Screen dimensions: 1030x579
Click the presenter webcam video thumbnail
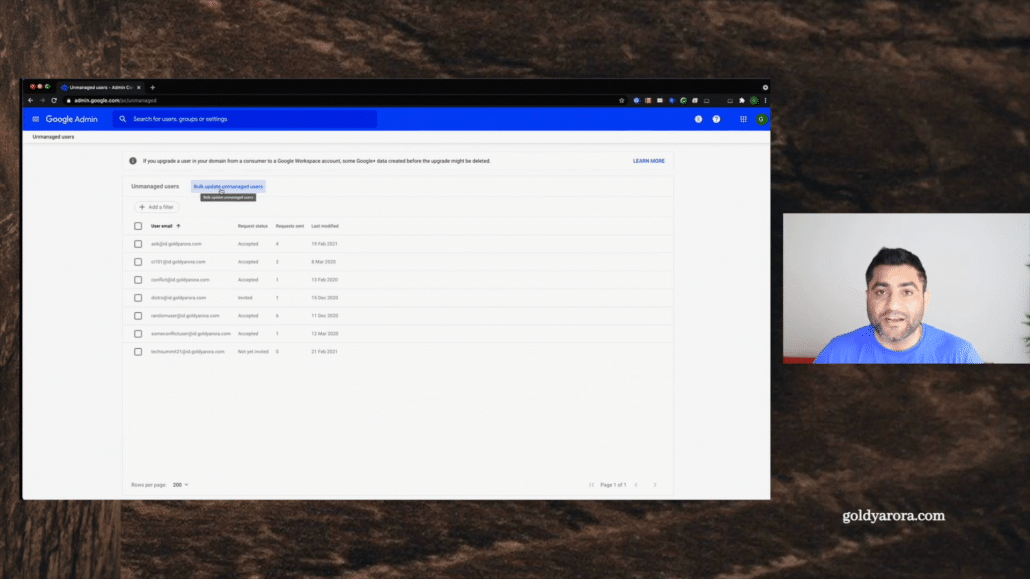point(907,288)
